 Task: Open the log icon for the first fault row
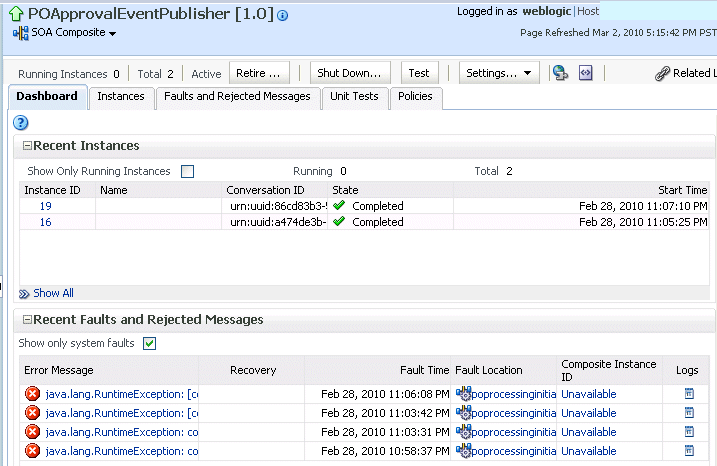(689, 394)
